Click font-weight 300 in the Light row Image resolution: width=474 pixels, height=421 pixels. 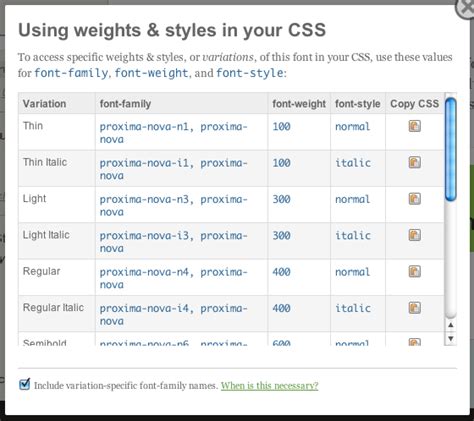(282, 199)
